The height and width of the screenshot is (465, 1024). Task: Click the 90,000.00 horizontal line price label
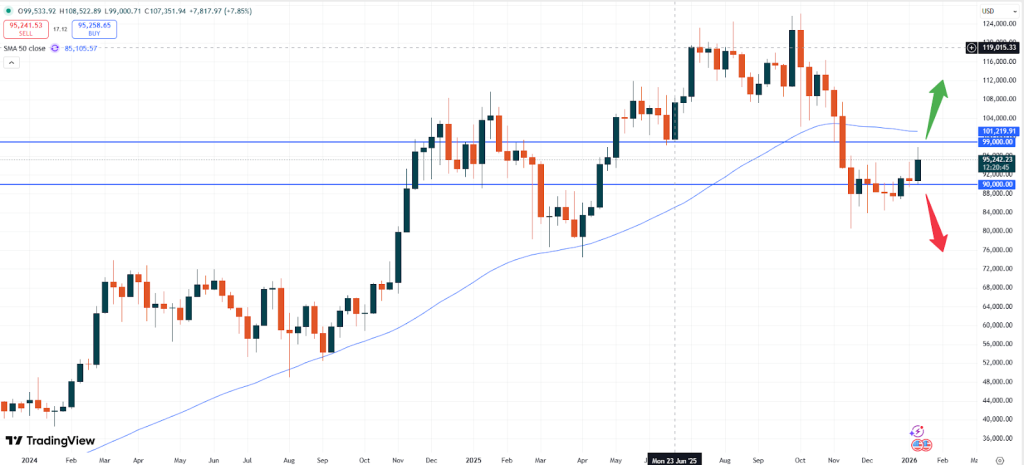(x=997, y=184)
